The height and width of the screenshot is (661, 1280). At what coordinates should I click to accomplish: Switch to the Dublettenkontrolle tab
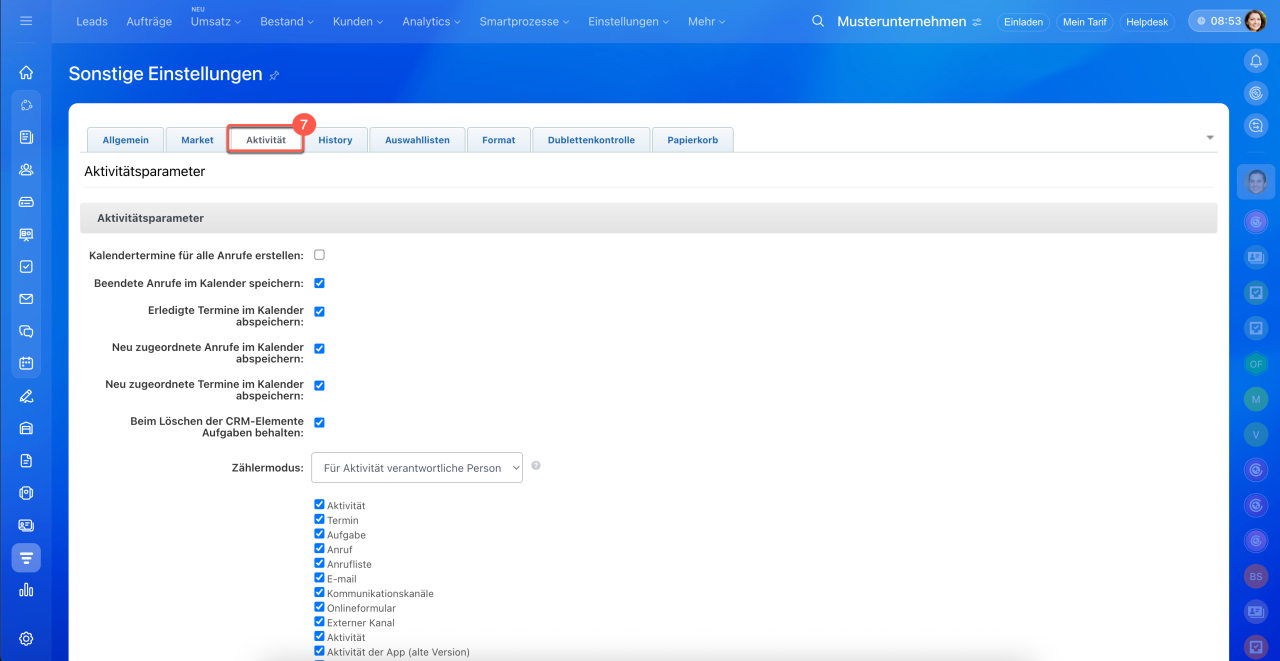(591, 140)
